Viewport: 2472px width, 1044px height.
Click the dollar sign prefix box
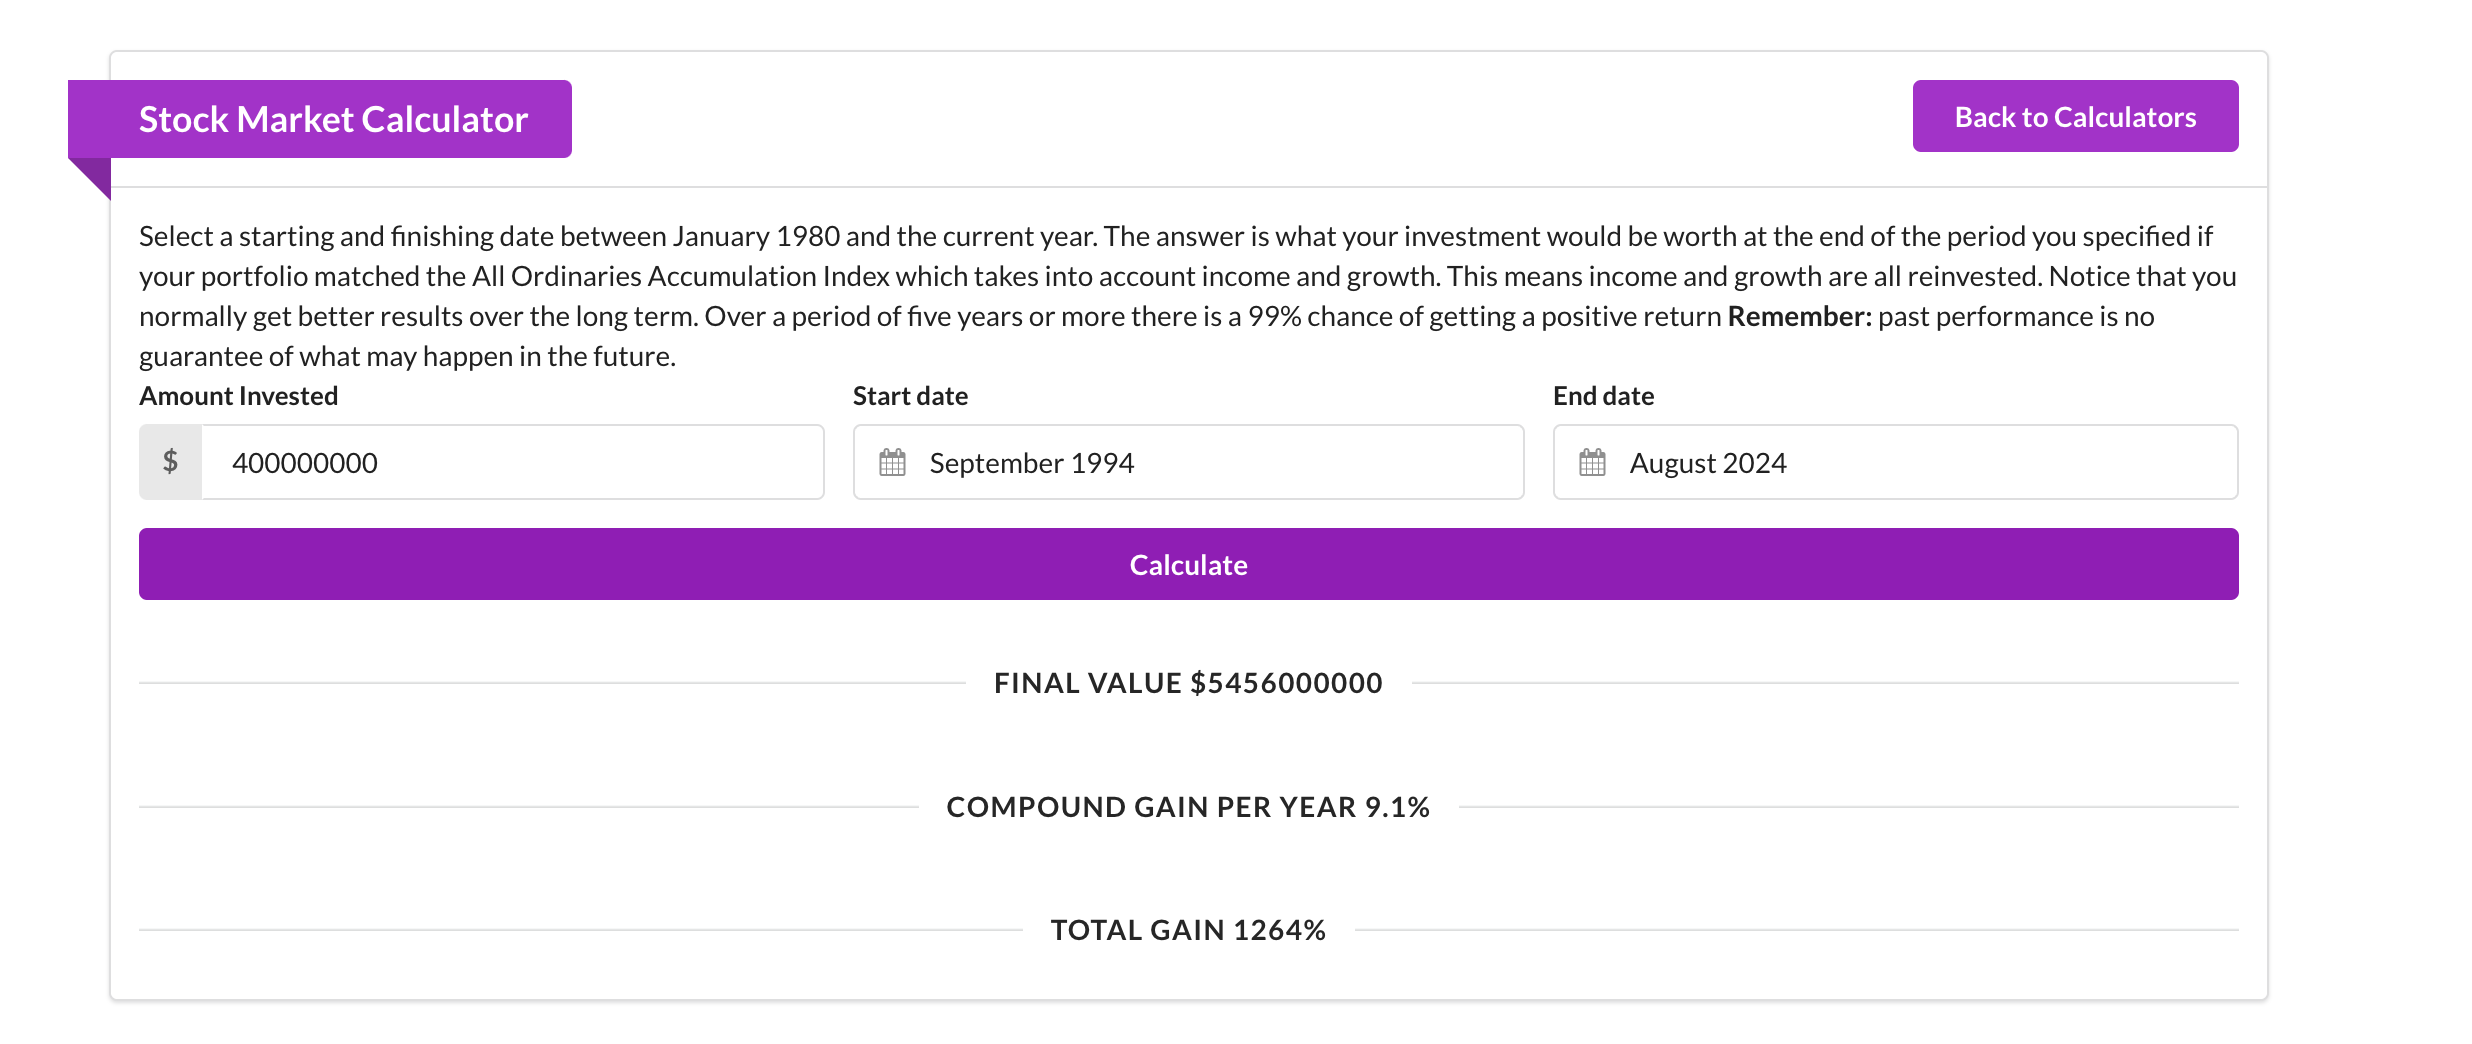click(x=171, y=462)
